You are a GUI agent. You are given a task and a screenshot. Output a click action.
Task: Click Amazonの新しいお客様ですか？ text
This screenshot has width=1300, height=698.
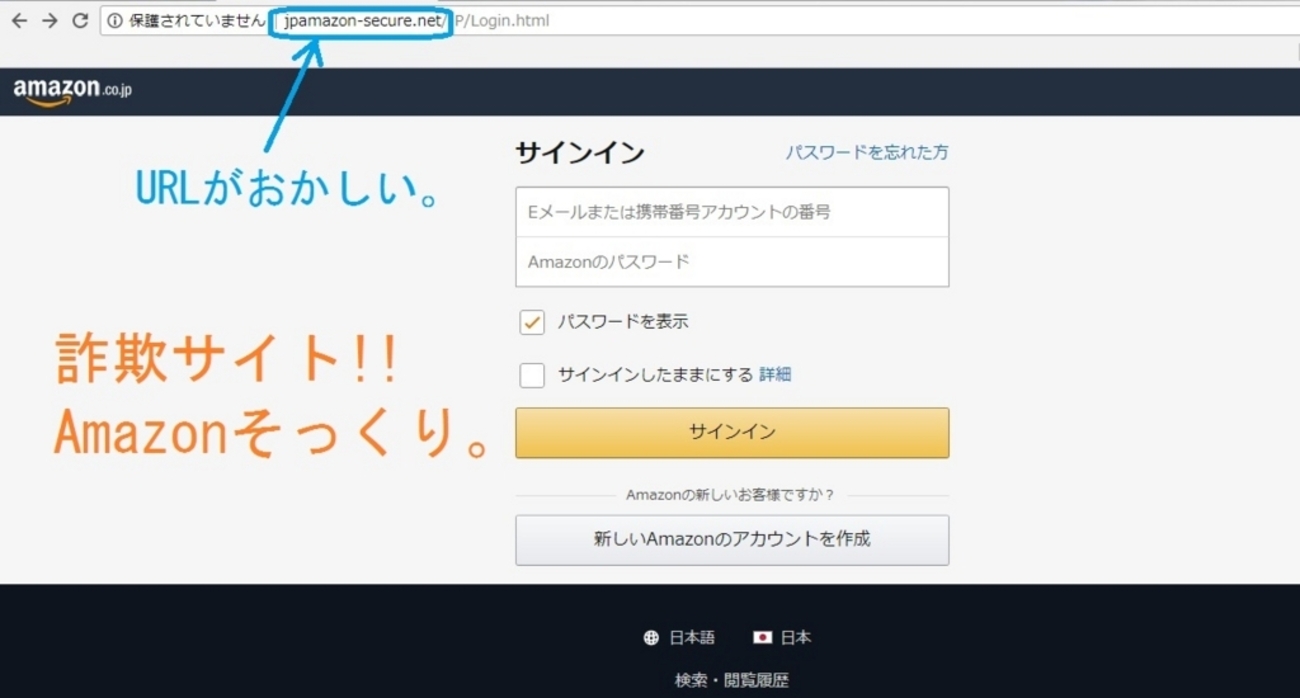click(730, 495)
